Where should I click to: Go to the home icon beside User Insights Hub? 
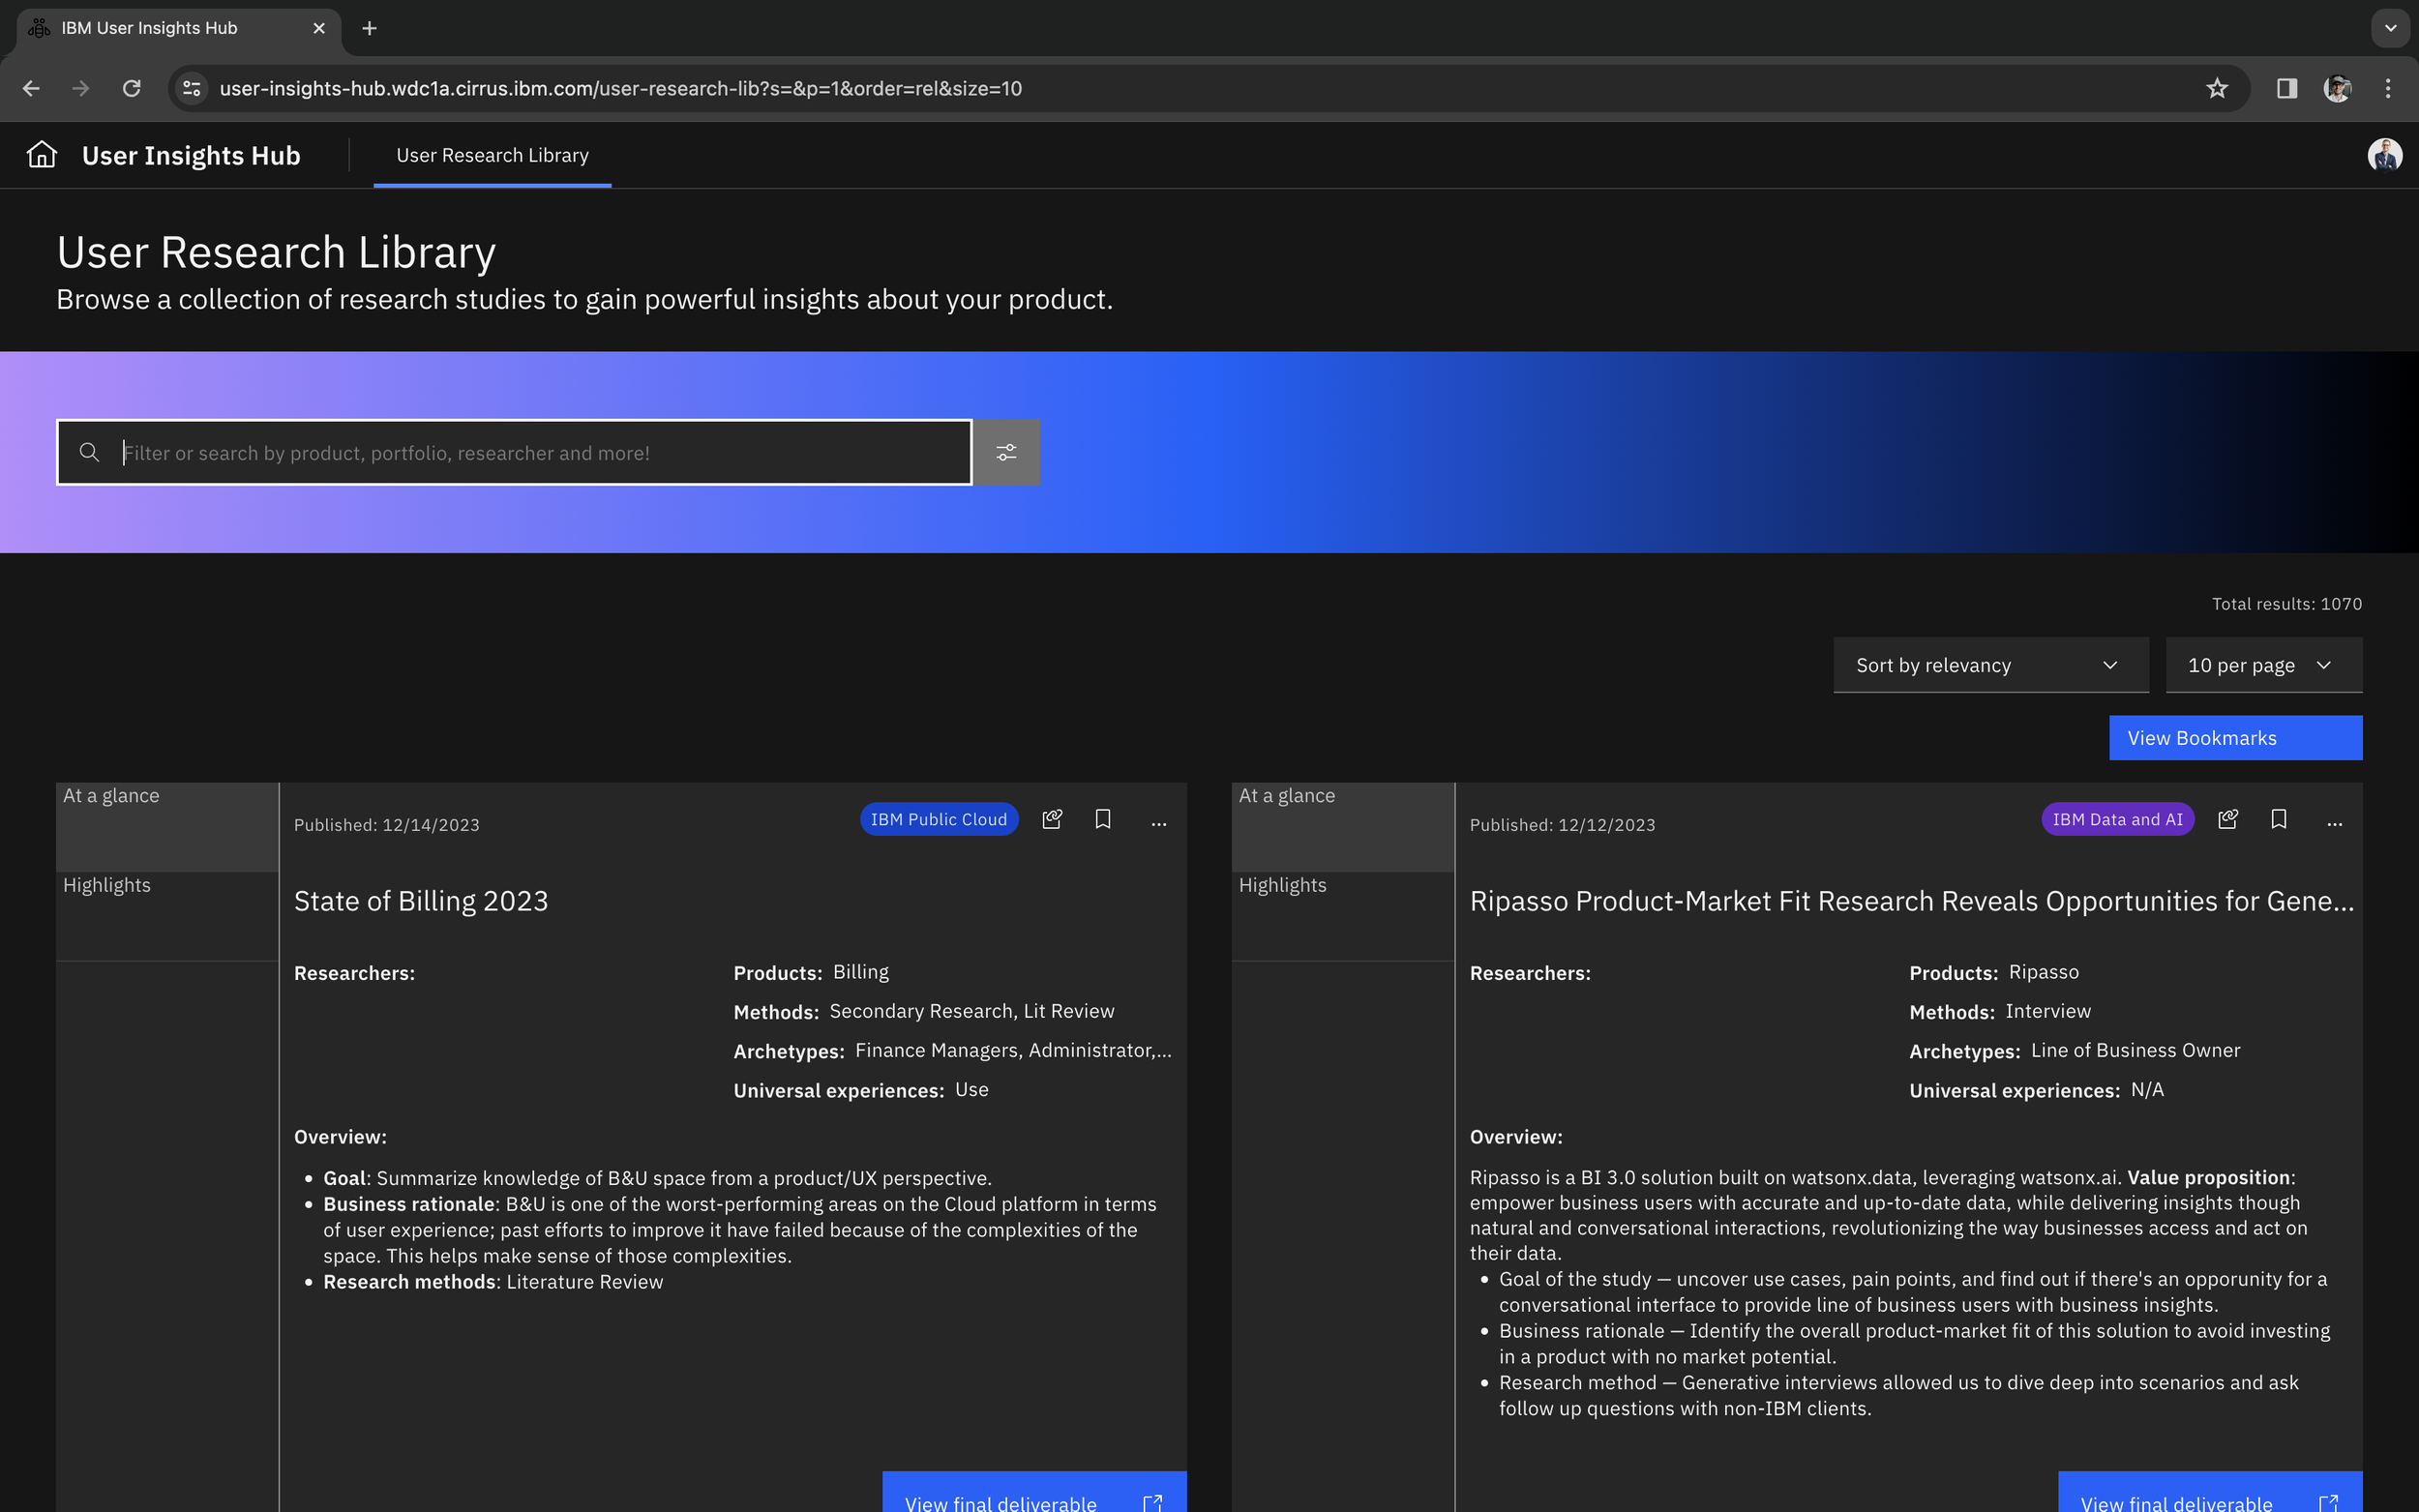42,155
